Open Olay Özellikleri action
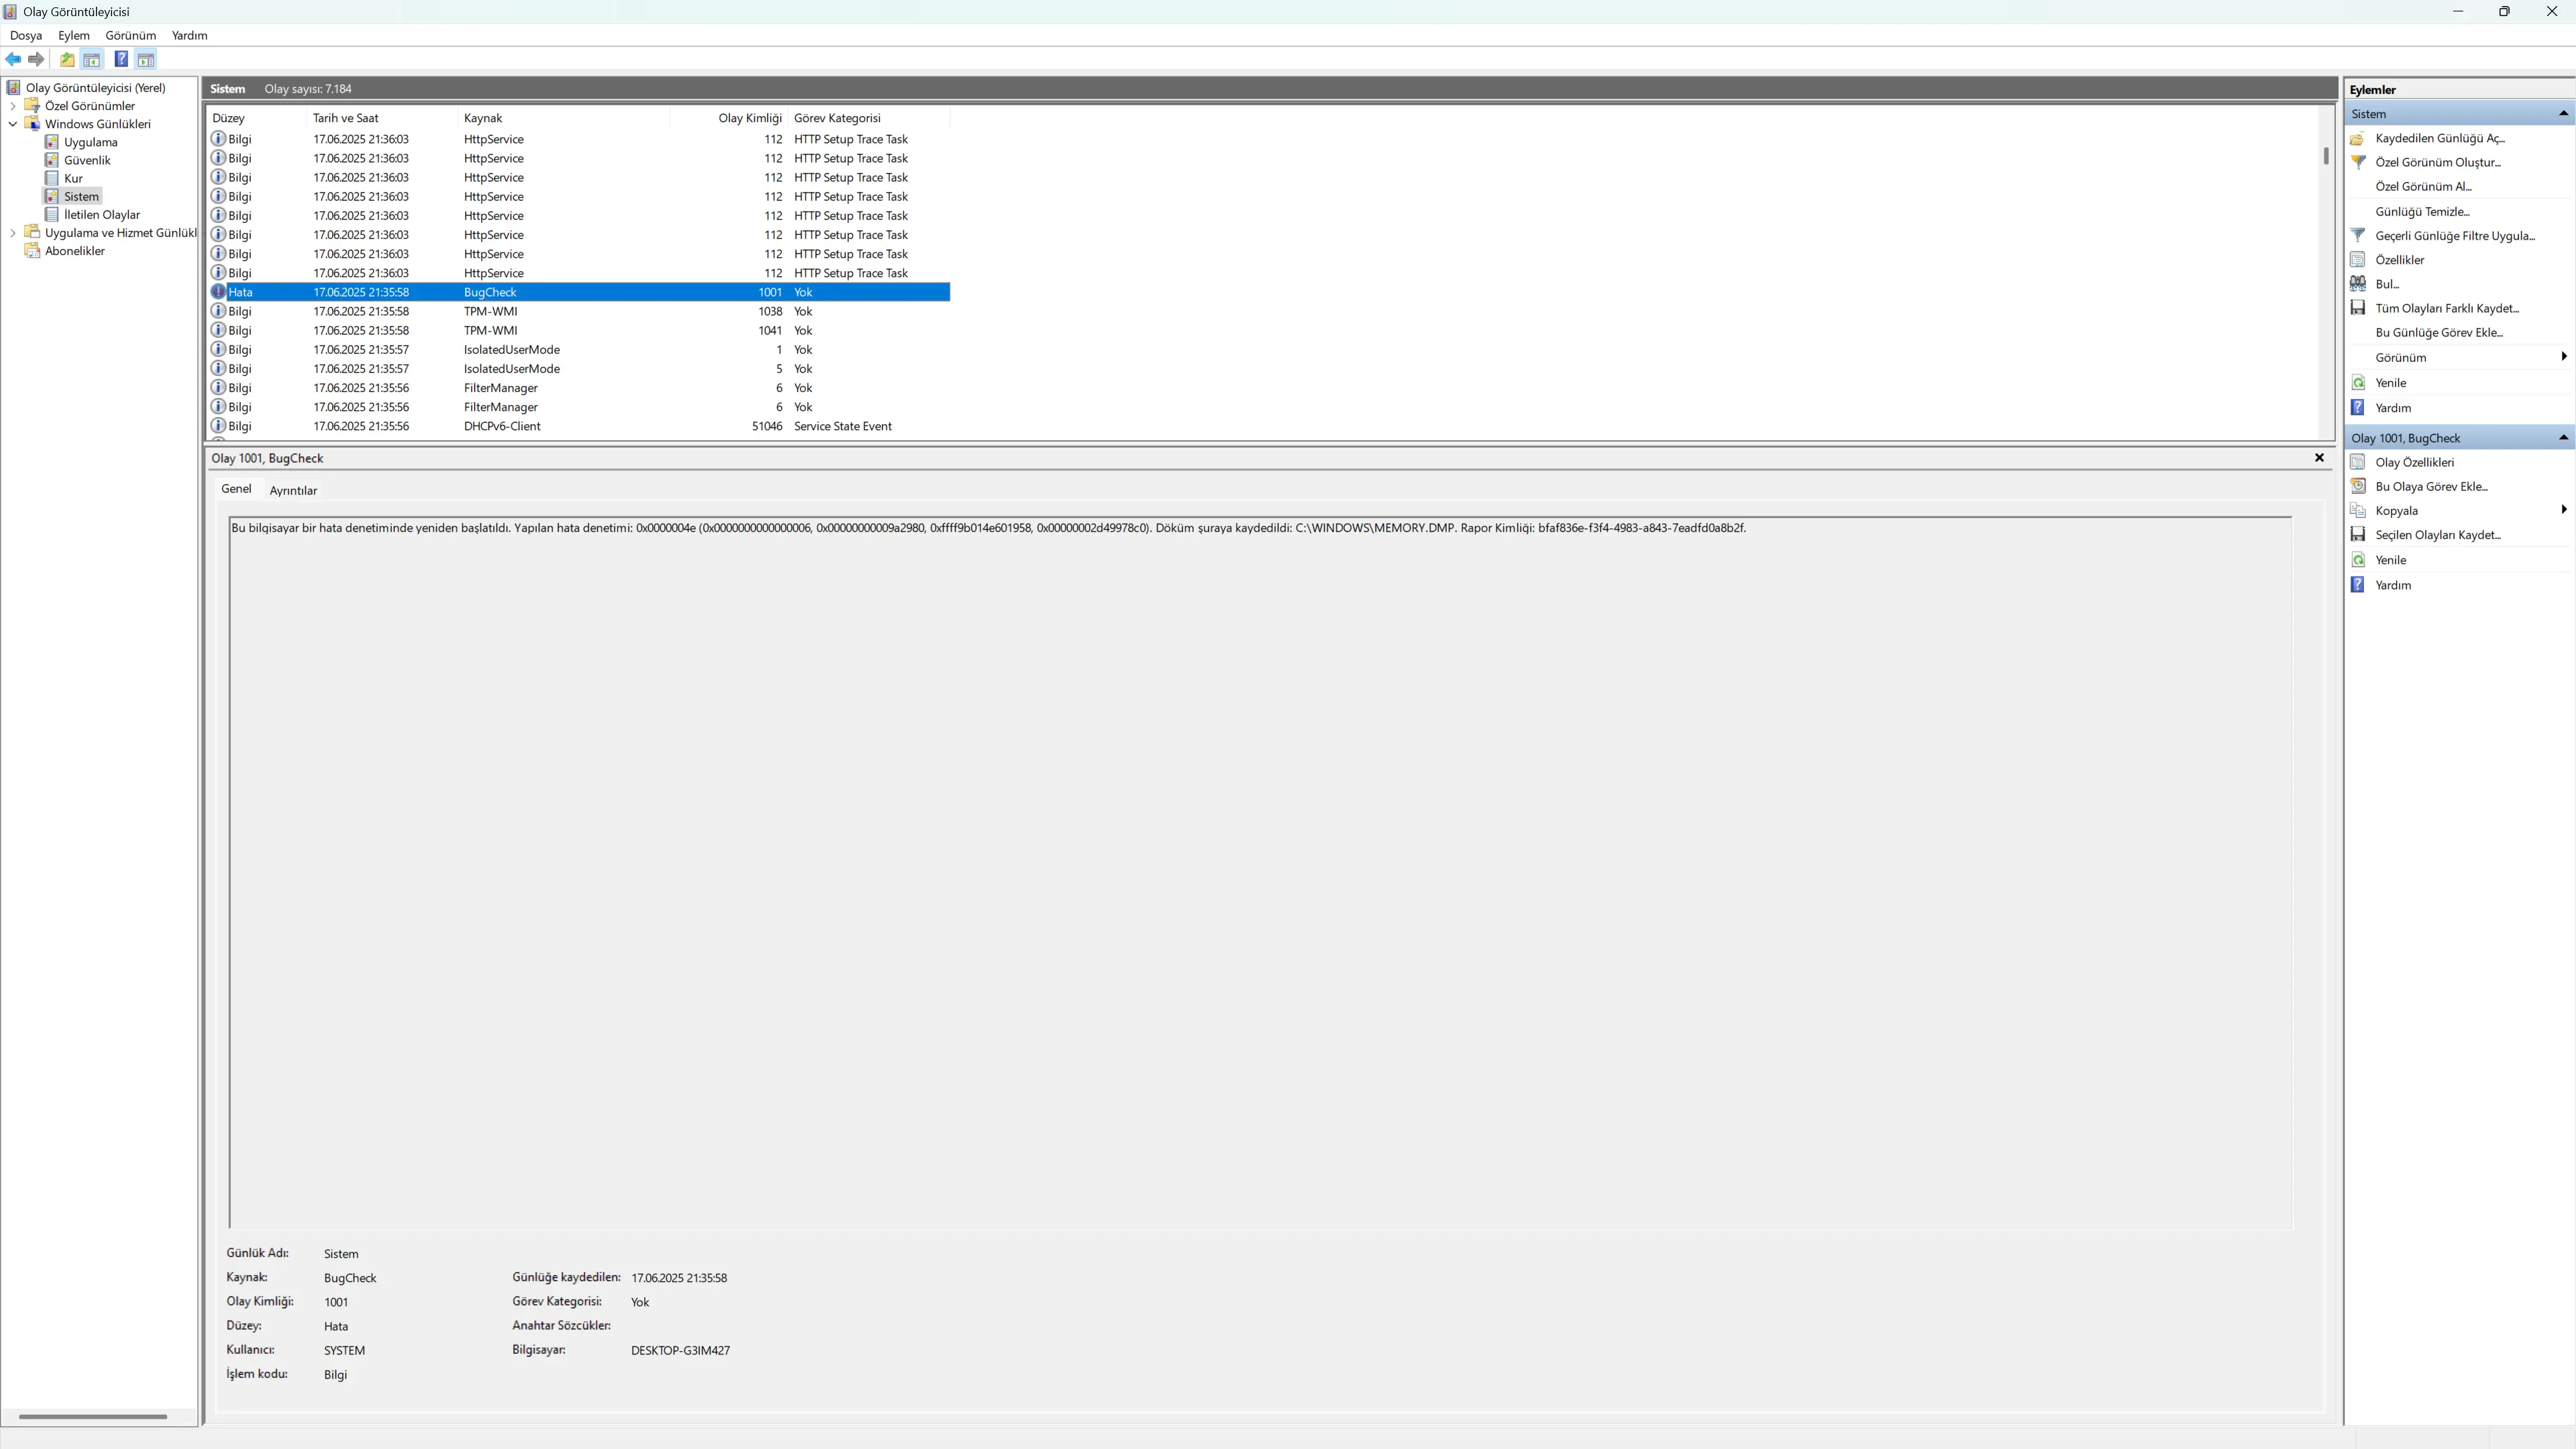The width and height of the screenshot is (2576, 1449). 2414,462
